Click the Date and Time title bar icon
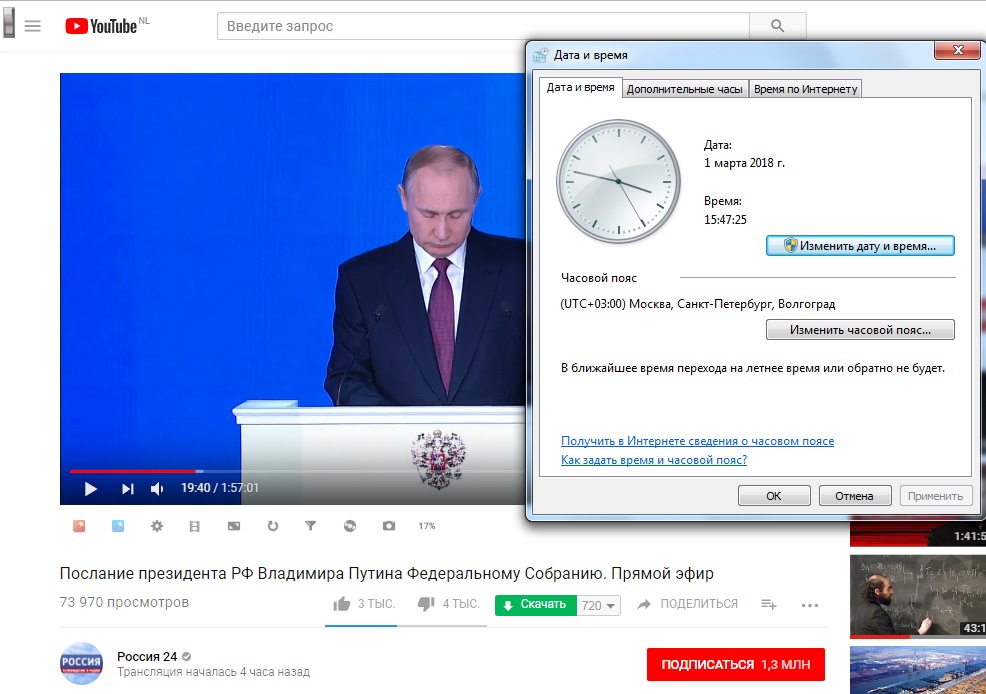The height and width of the screenshot is (694, 986). (541, 55)
